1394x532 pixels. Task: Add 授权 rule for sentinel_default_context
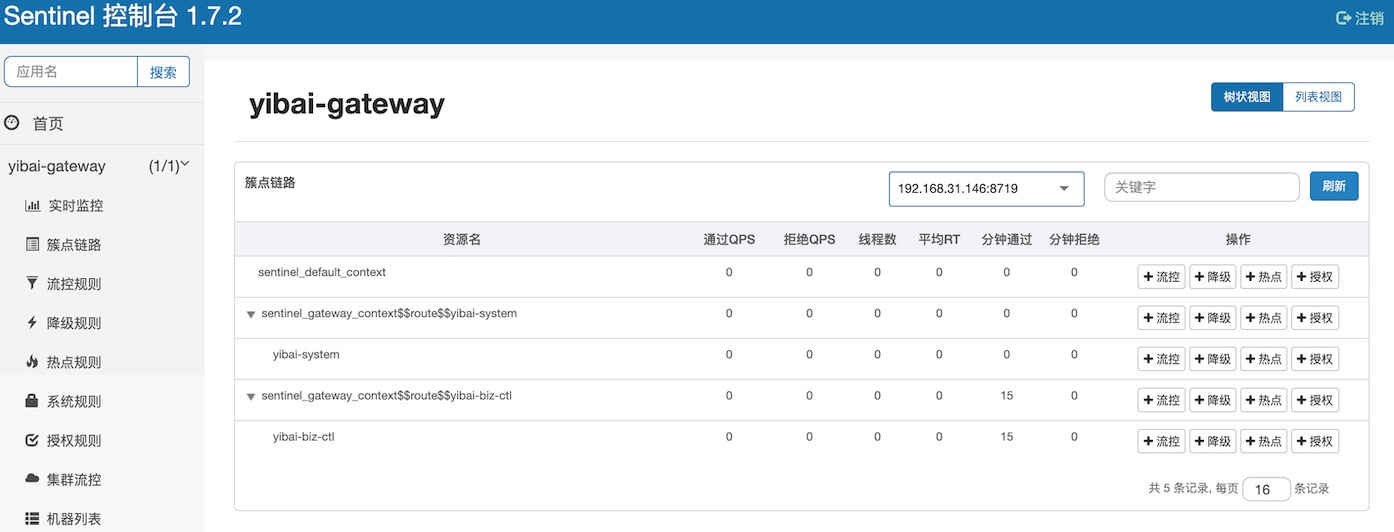click(x=1315, y=277)
